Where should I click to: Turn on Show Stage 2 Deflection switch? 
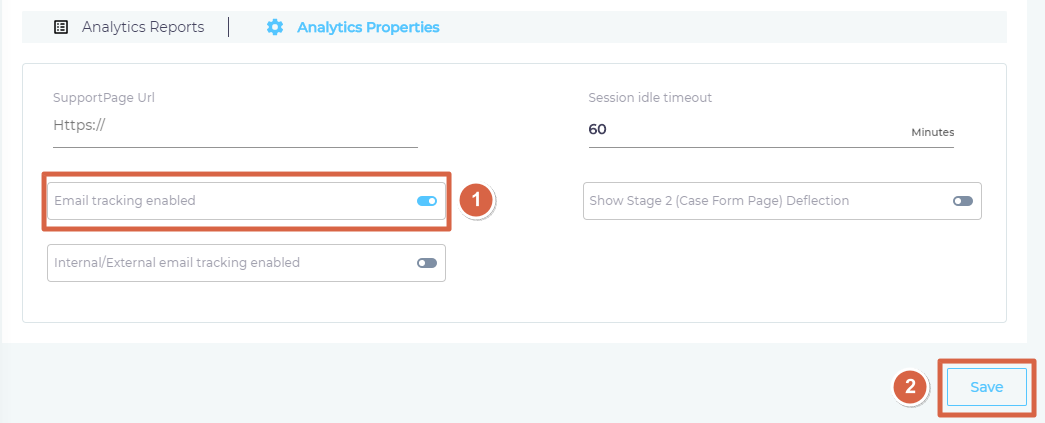(x=962, y=201)
